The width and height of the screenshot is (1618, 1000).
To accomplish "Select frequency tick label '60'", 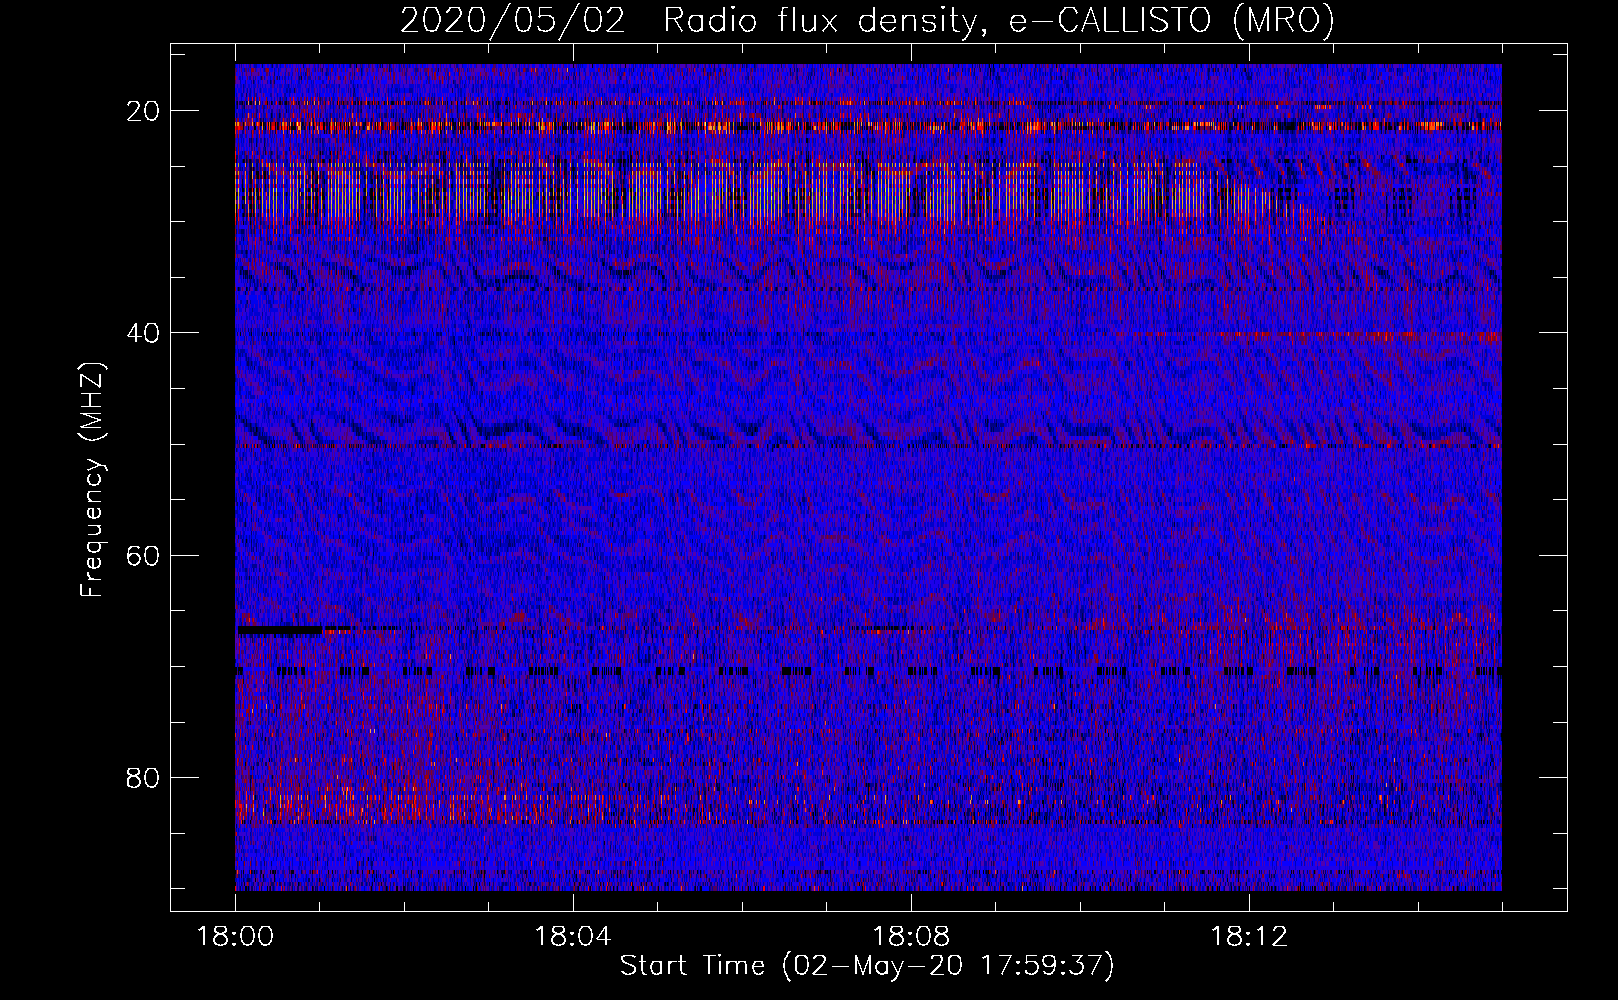I will coord(144,555).
